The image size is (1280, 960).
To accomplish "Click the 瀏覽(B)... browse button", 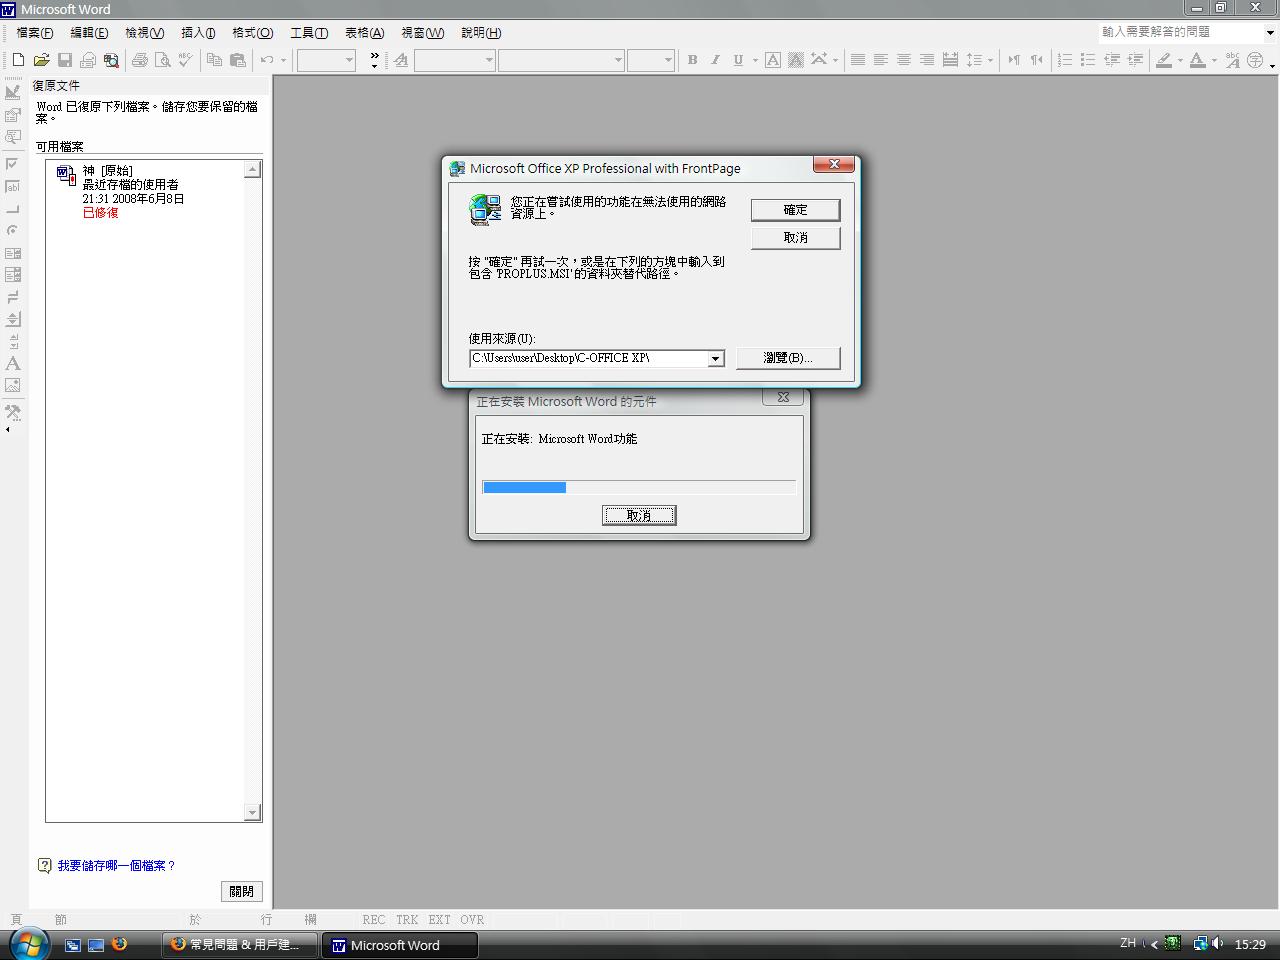I will coord(788,358).
